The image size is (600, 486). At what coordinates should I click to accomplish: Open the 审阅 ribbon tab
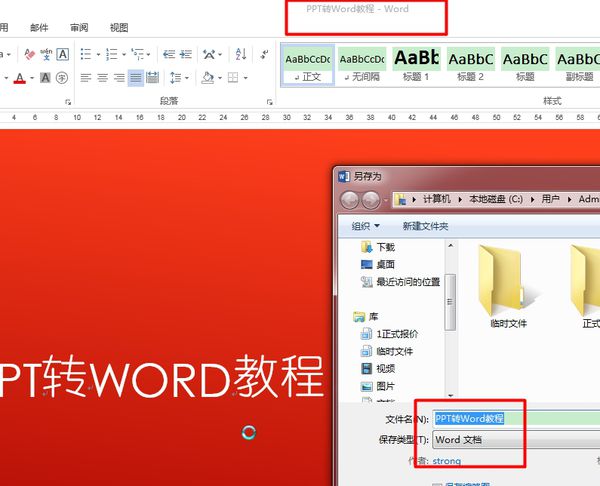click(79, 28)
